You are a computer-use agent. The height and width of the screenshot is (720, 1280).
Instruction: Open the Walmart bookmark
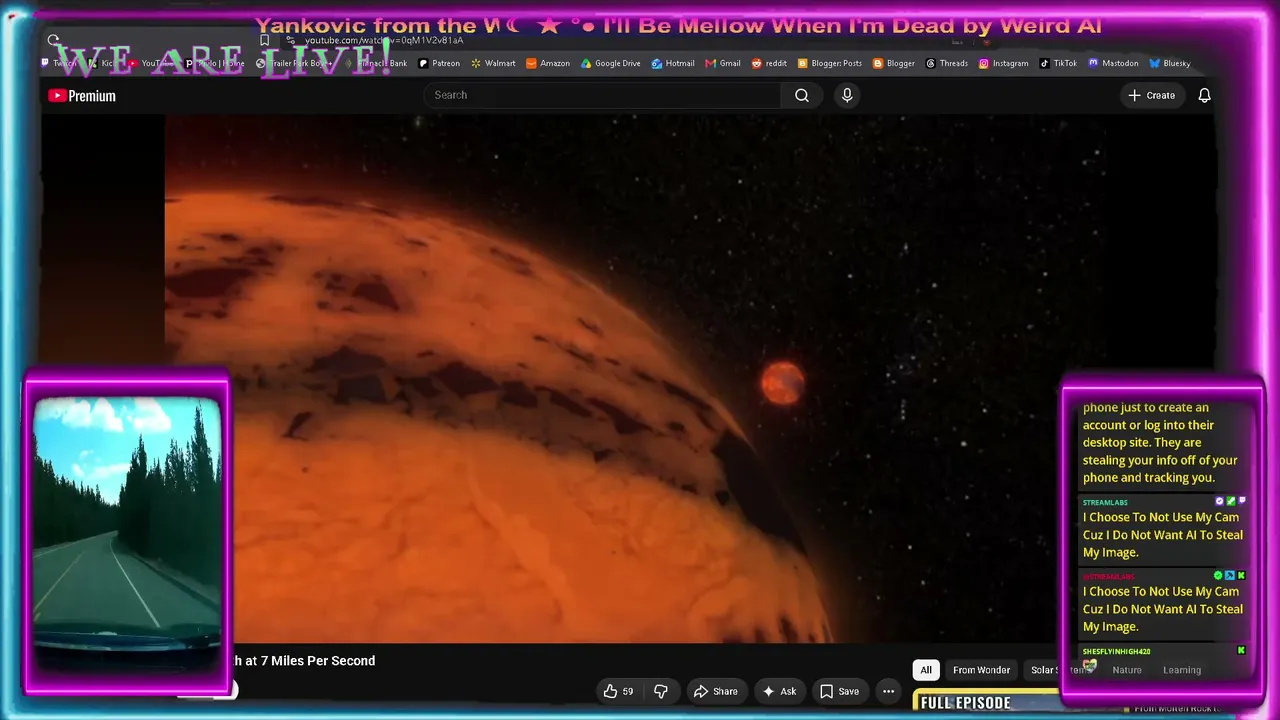pyautogui.click(x=493, y=63)
